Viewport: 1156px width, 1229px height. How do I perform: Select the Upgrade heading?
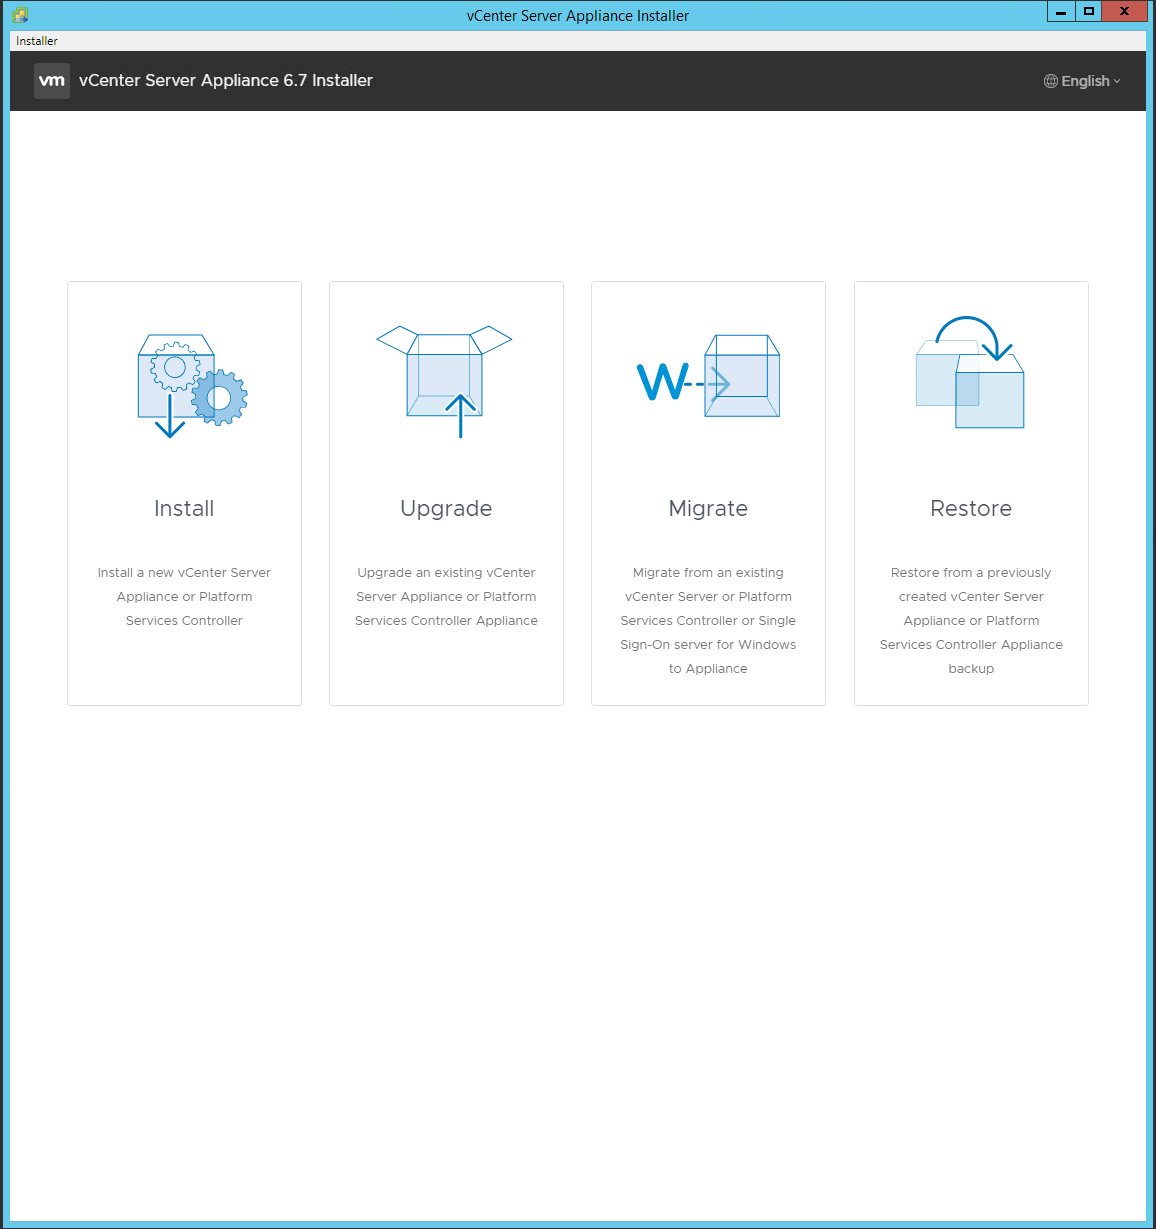446,509
